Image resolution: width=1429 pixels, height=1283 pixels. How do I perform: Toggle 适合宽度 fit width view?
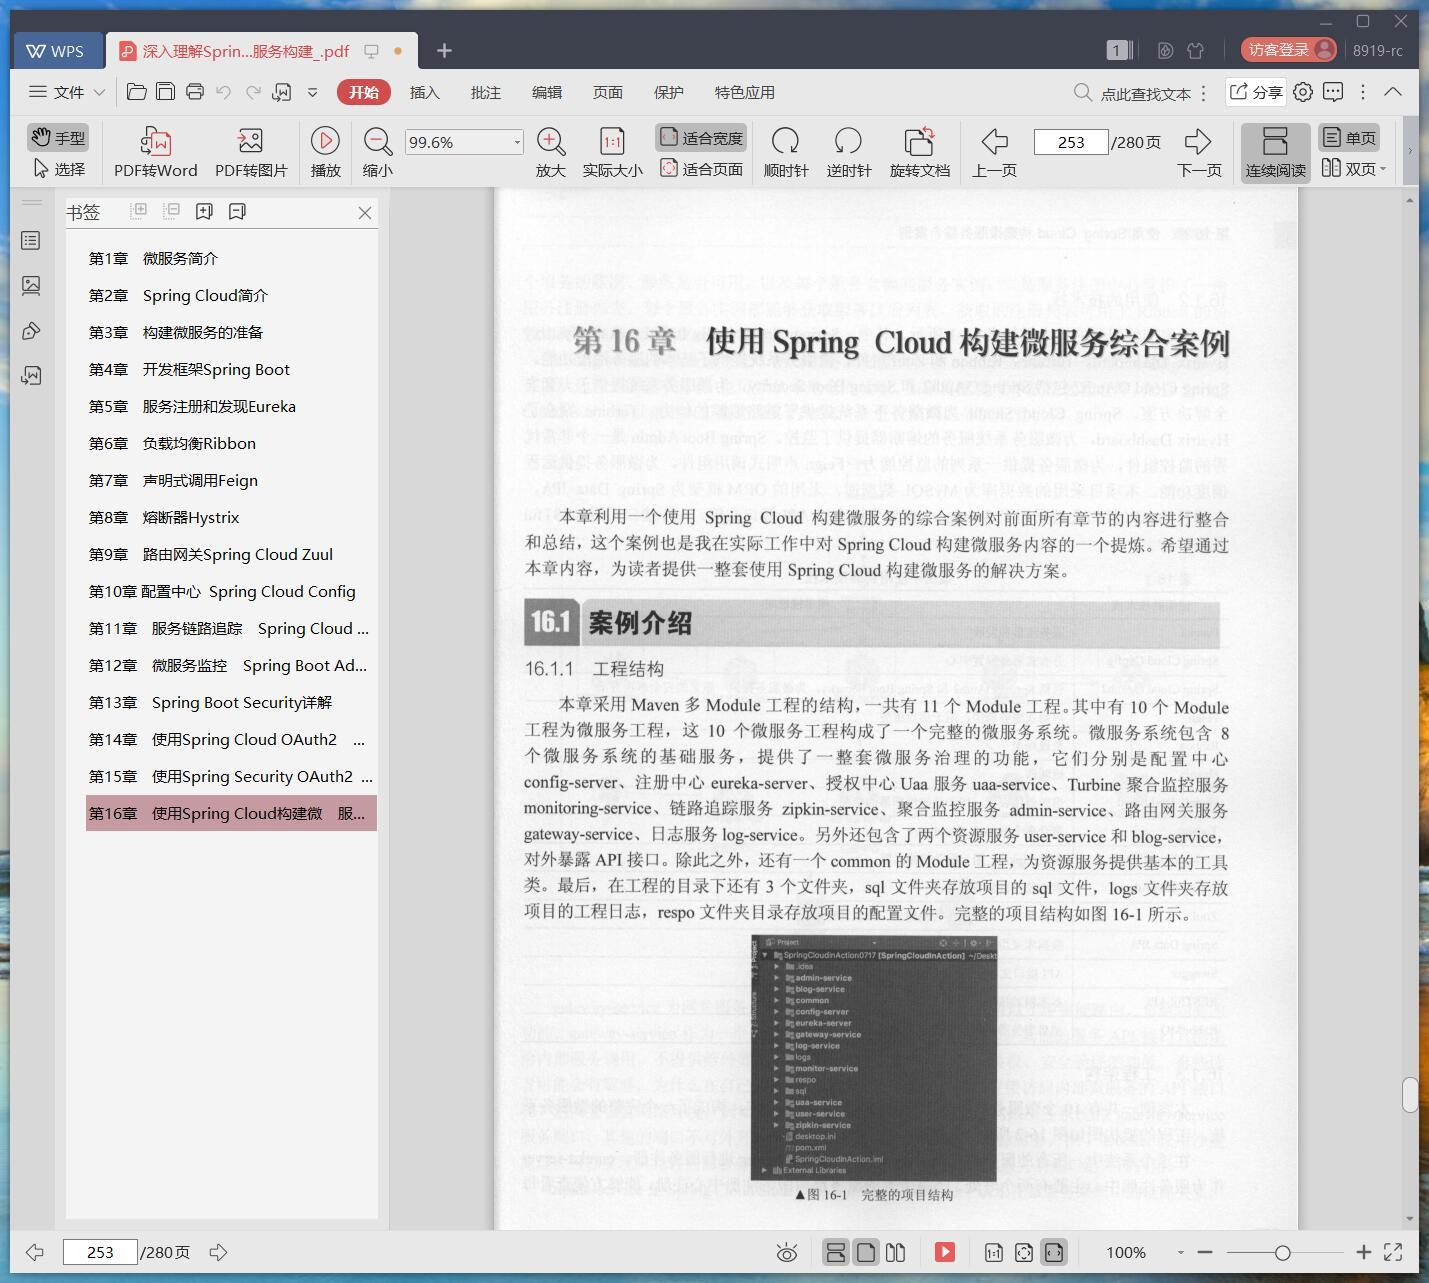click(x=701, y=138)
